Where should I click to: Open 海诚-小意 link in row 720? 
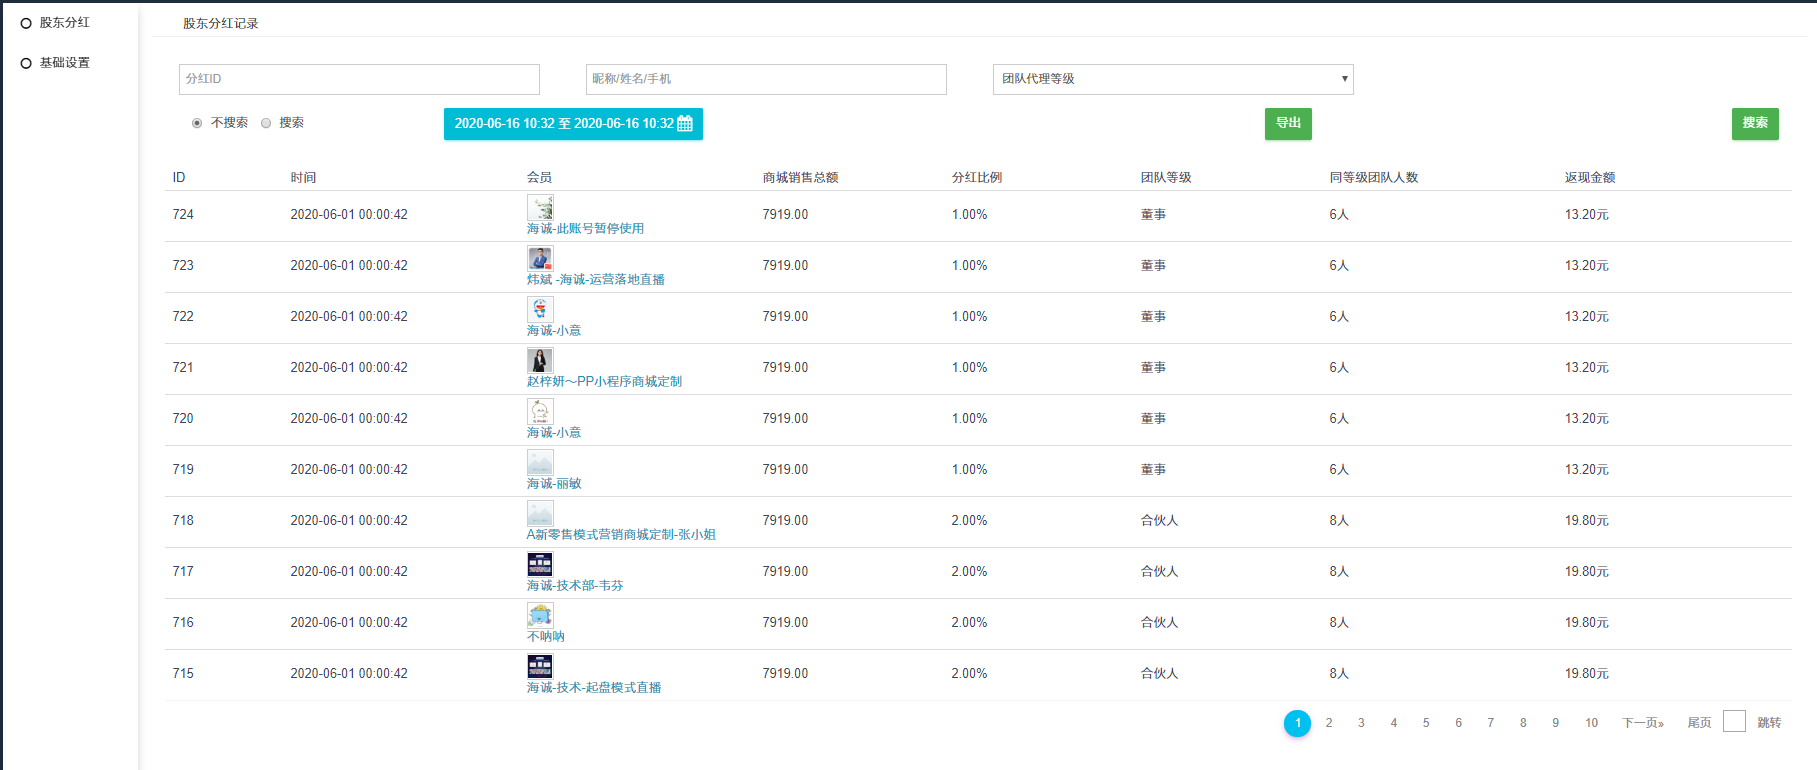554,433
